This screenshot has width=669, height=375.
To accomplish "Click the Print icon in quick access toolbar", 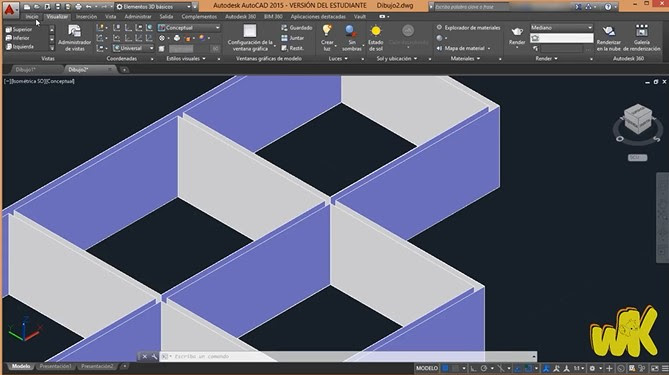I will coord(78,7).
